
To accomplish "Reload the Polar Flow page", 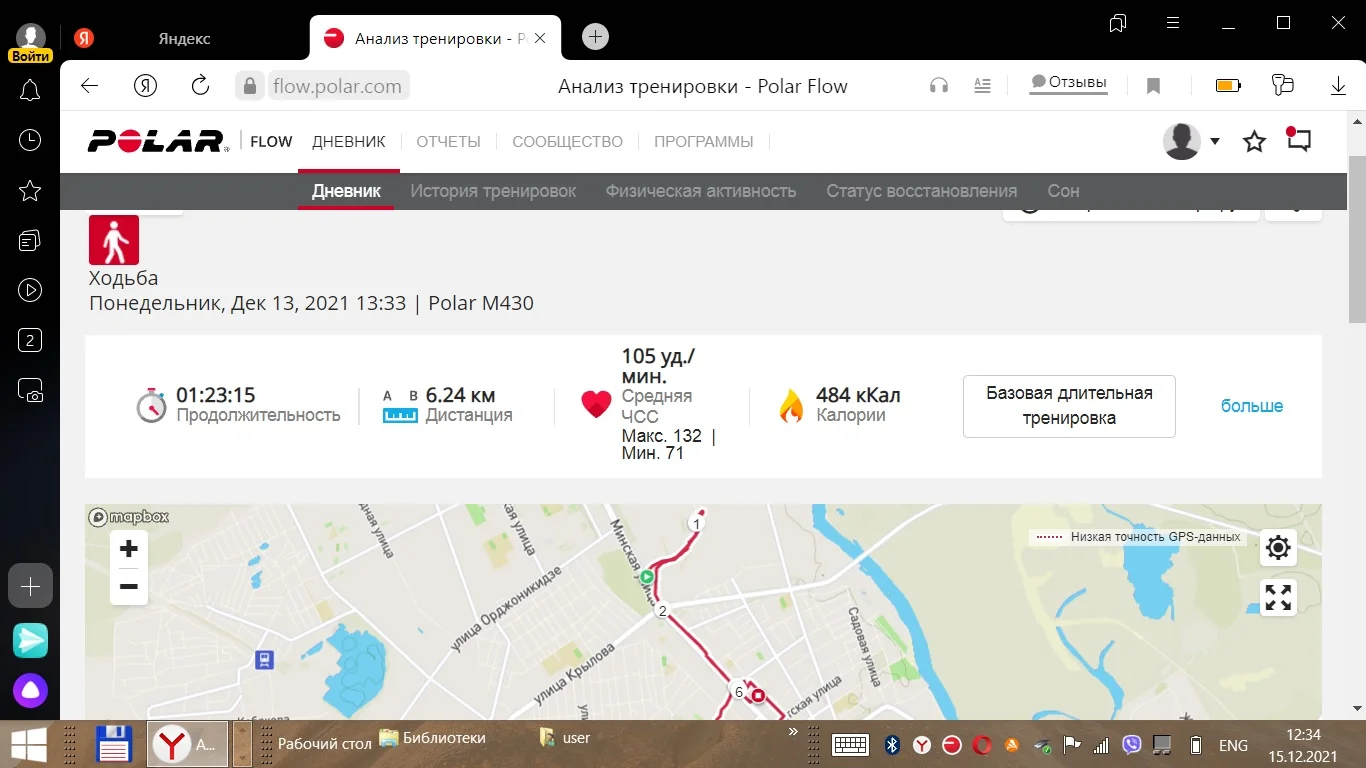I will 200,86.
